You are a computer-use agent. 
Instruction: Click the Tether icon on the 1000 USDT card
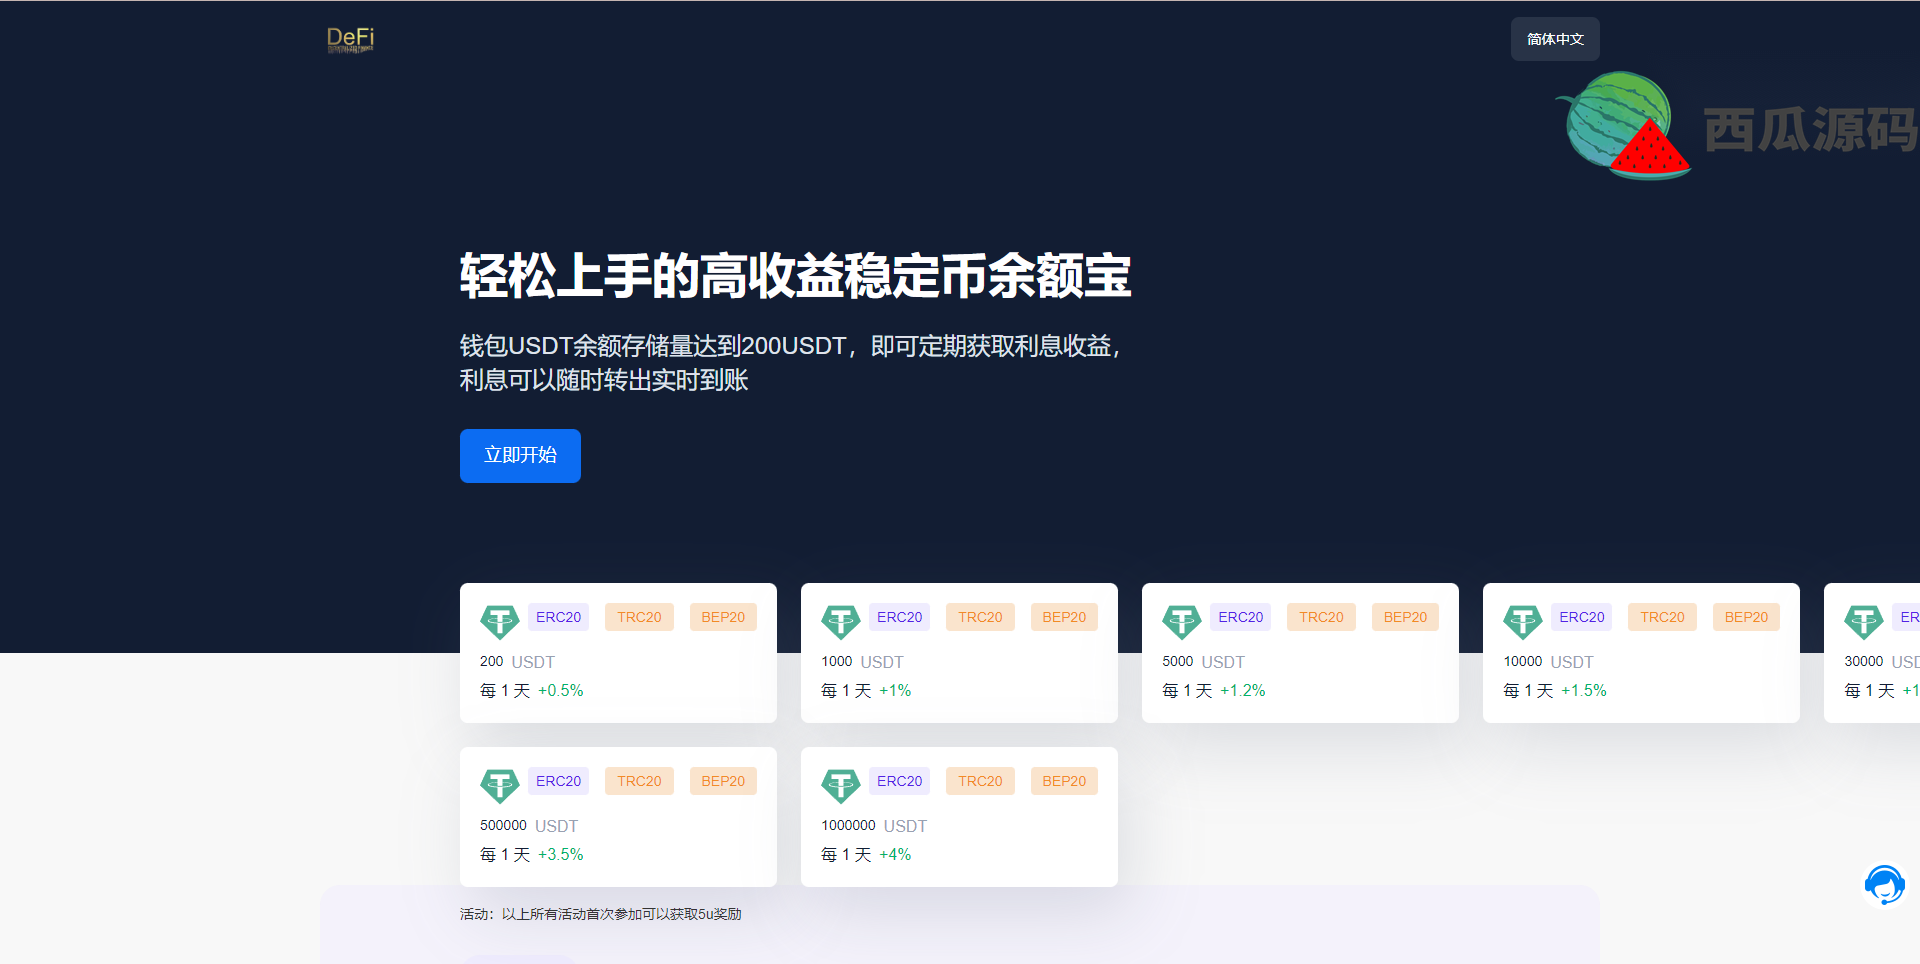tap(841, 622)
